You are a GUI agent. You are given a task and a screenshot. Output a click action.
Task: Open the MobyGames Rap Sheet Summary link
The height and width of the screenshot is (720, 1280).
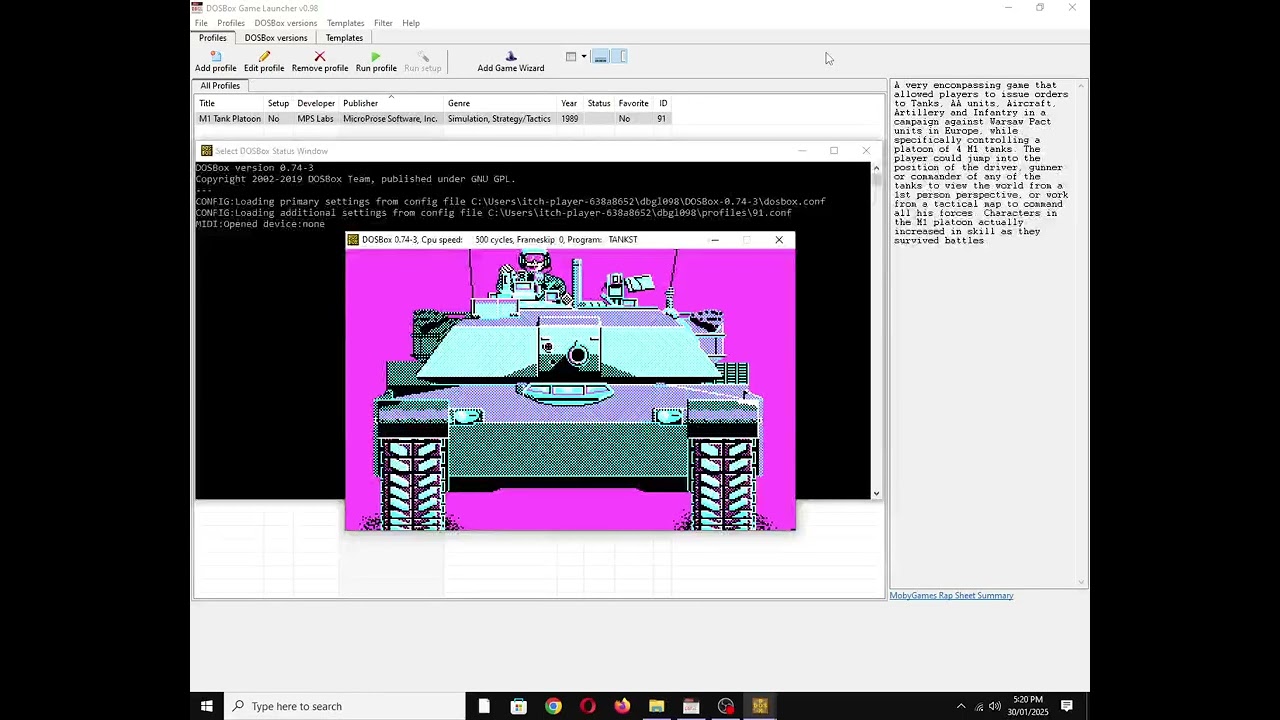click(x=951, y=596)
